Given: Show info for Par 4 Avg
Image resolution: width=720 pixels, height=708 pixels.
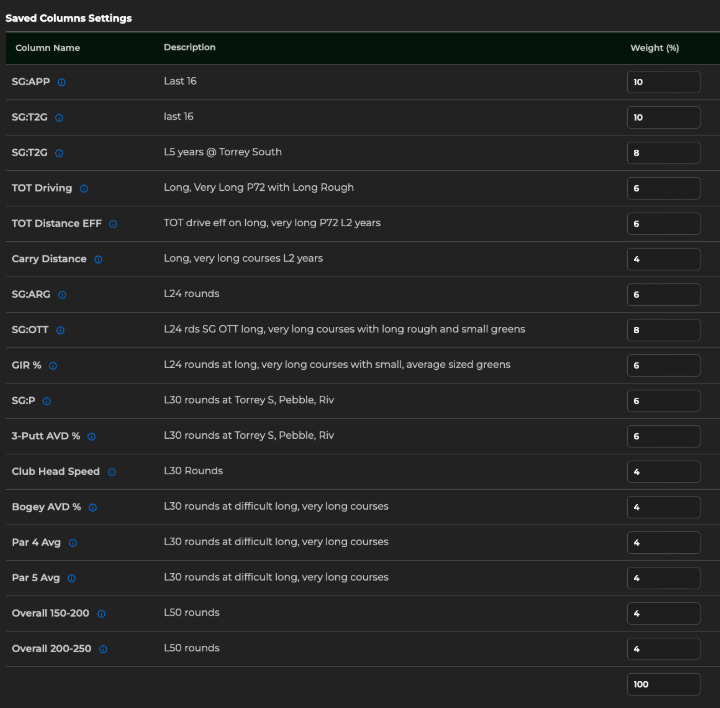Looking at the screenshot, I should click(73, 543).
